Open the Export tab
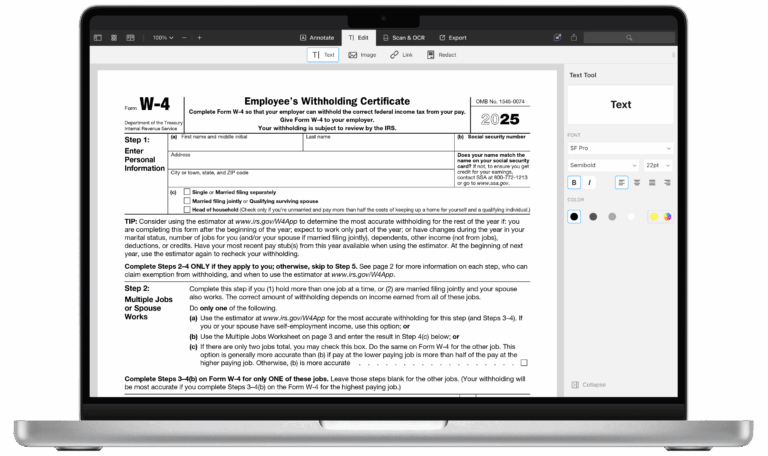The image size is (768, 456). [x=453, y=38]
